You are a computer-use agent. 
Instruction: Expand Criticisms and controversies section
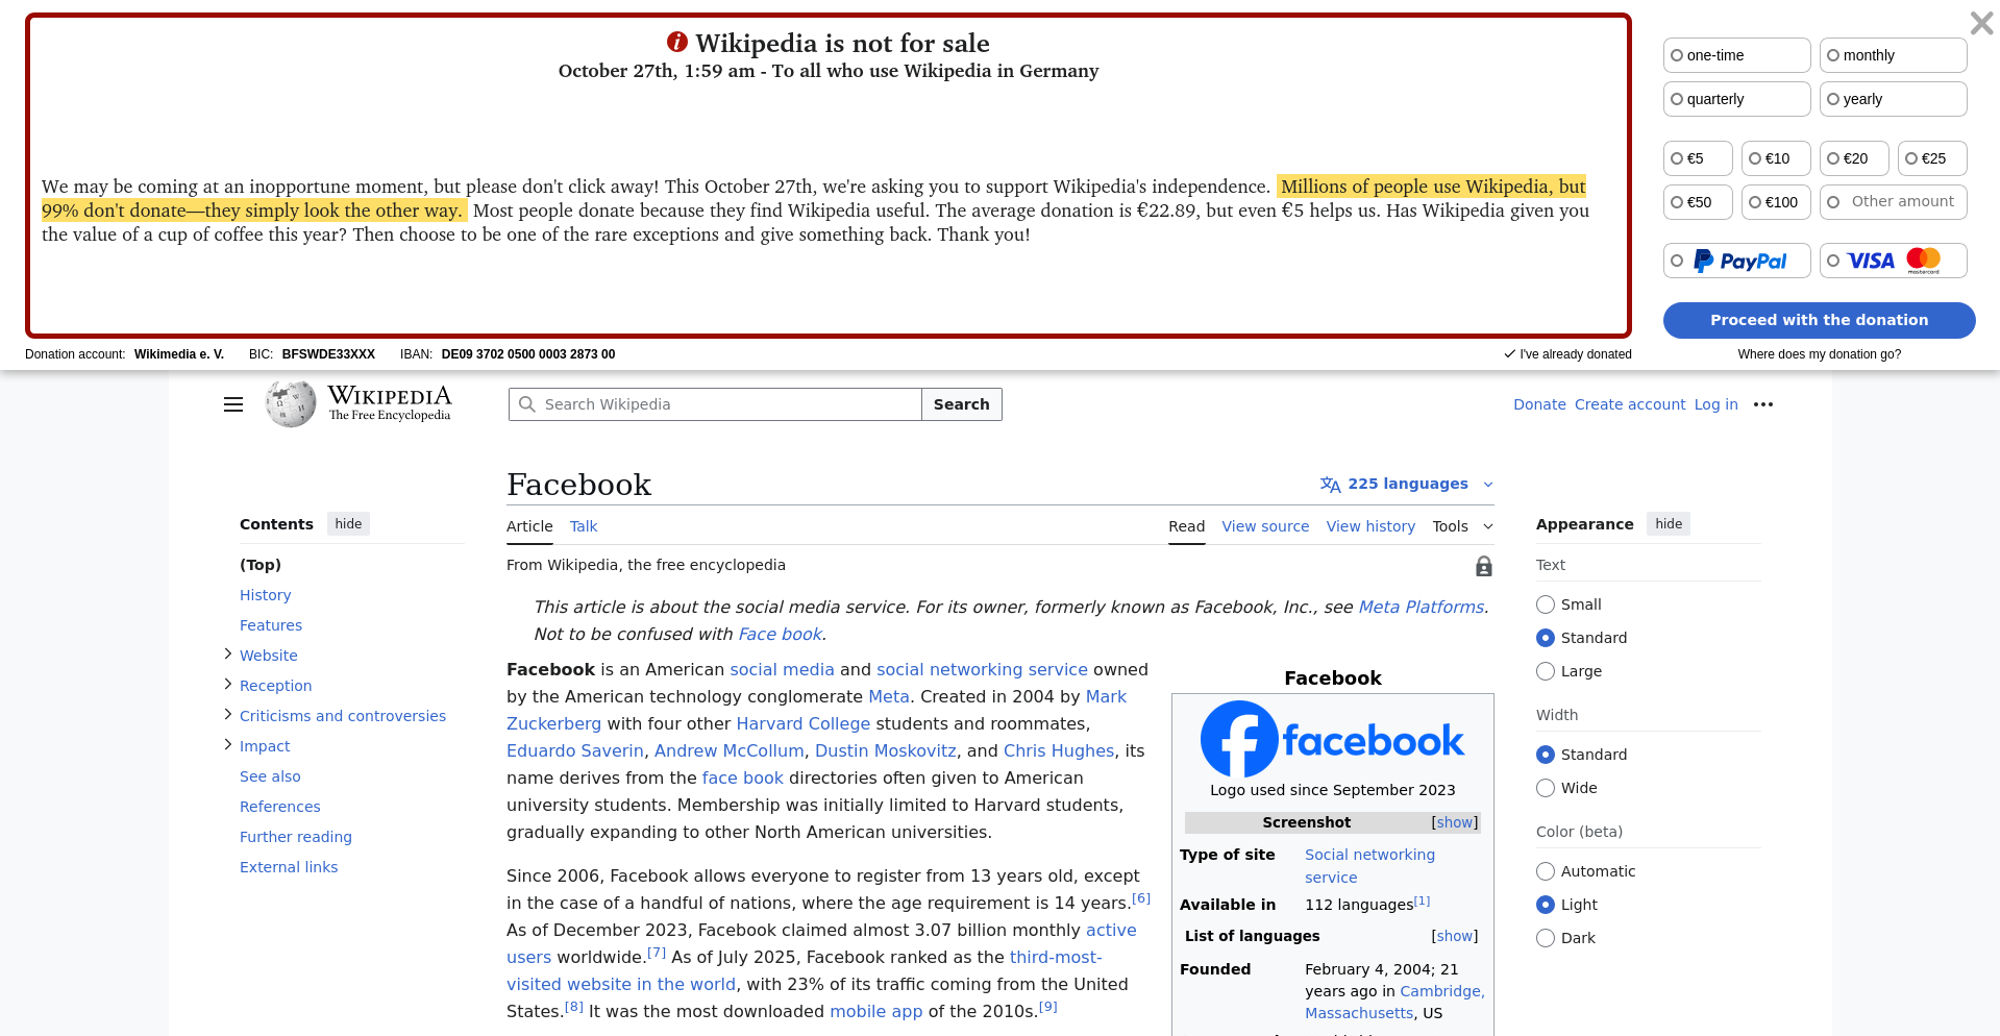(228, 714)
